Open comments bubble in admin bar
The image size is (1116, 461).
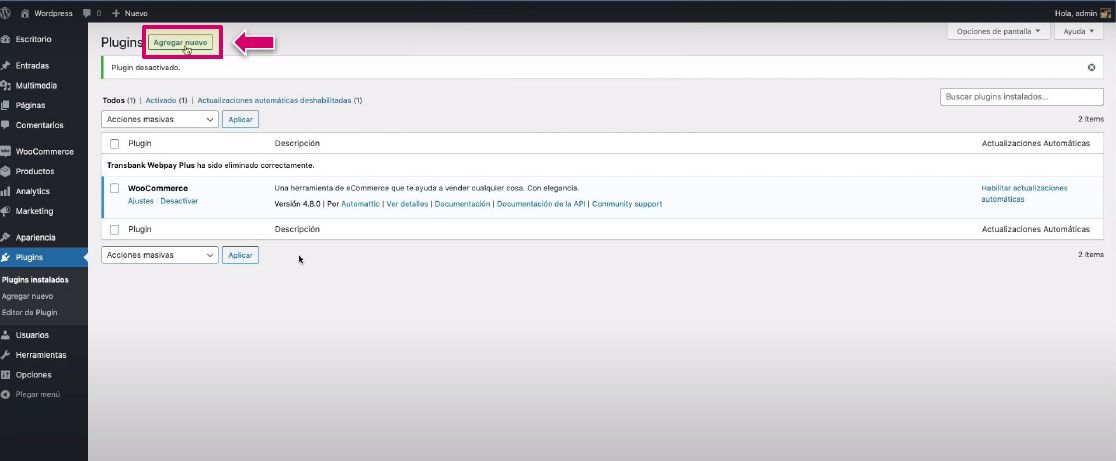coord(87,13)
